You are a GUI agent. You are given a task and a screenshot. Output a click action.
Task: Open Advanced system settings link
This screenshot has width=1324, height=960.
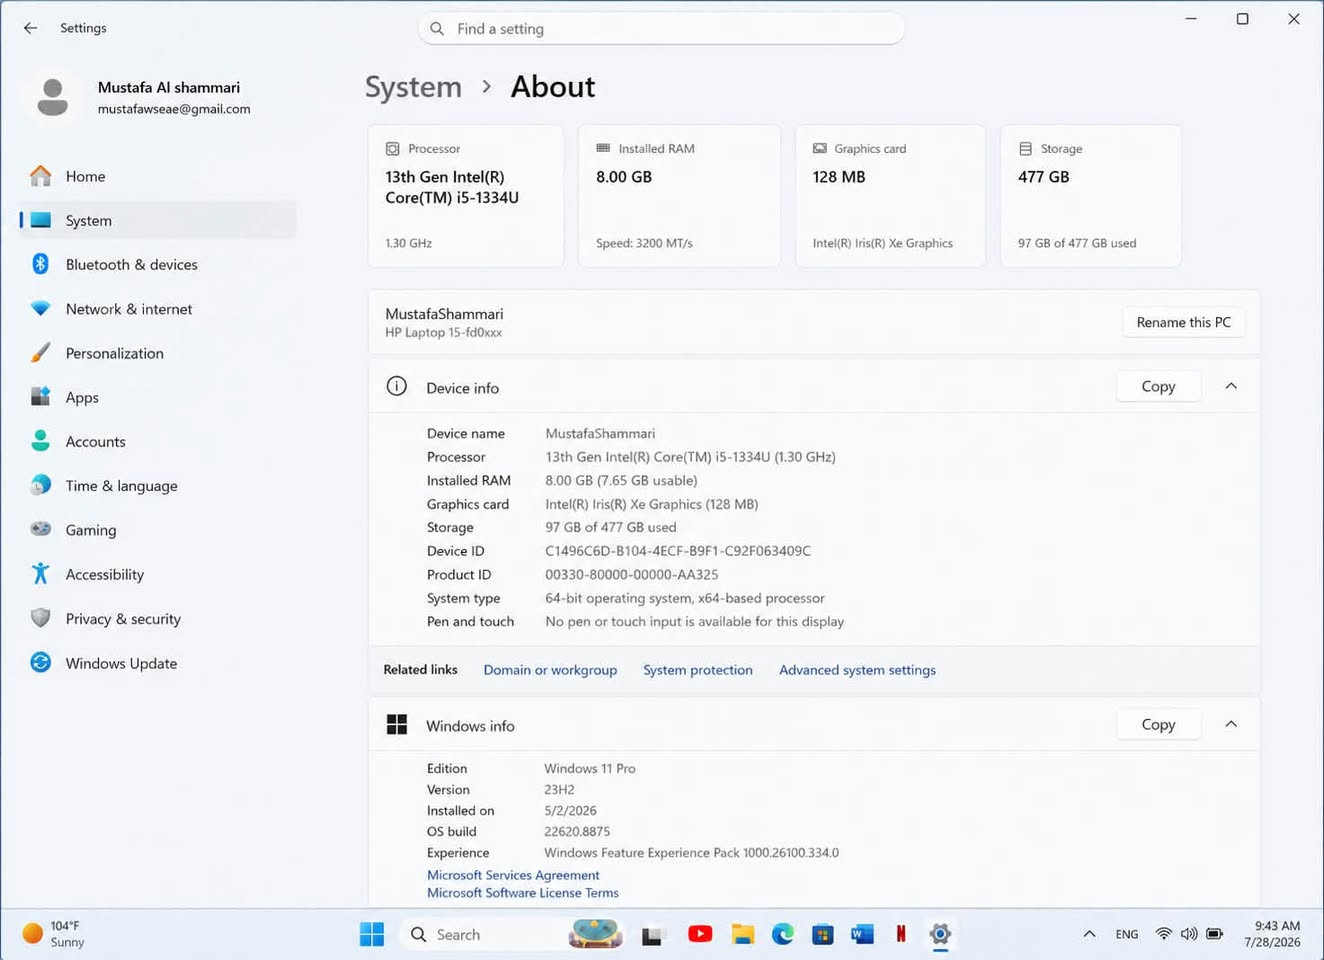click(857, 670)
